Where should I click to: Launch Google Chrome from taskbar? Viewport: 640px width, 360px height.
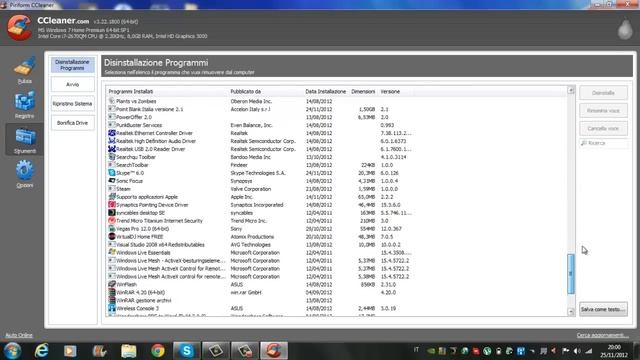158,351
